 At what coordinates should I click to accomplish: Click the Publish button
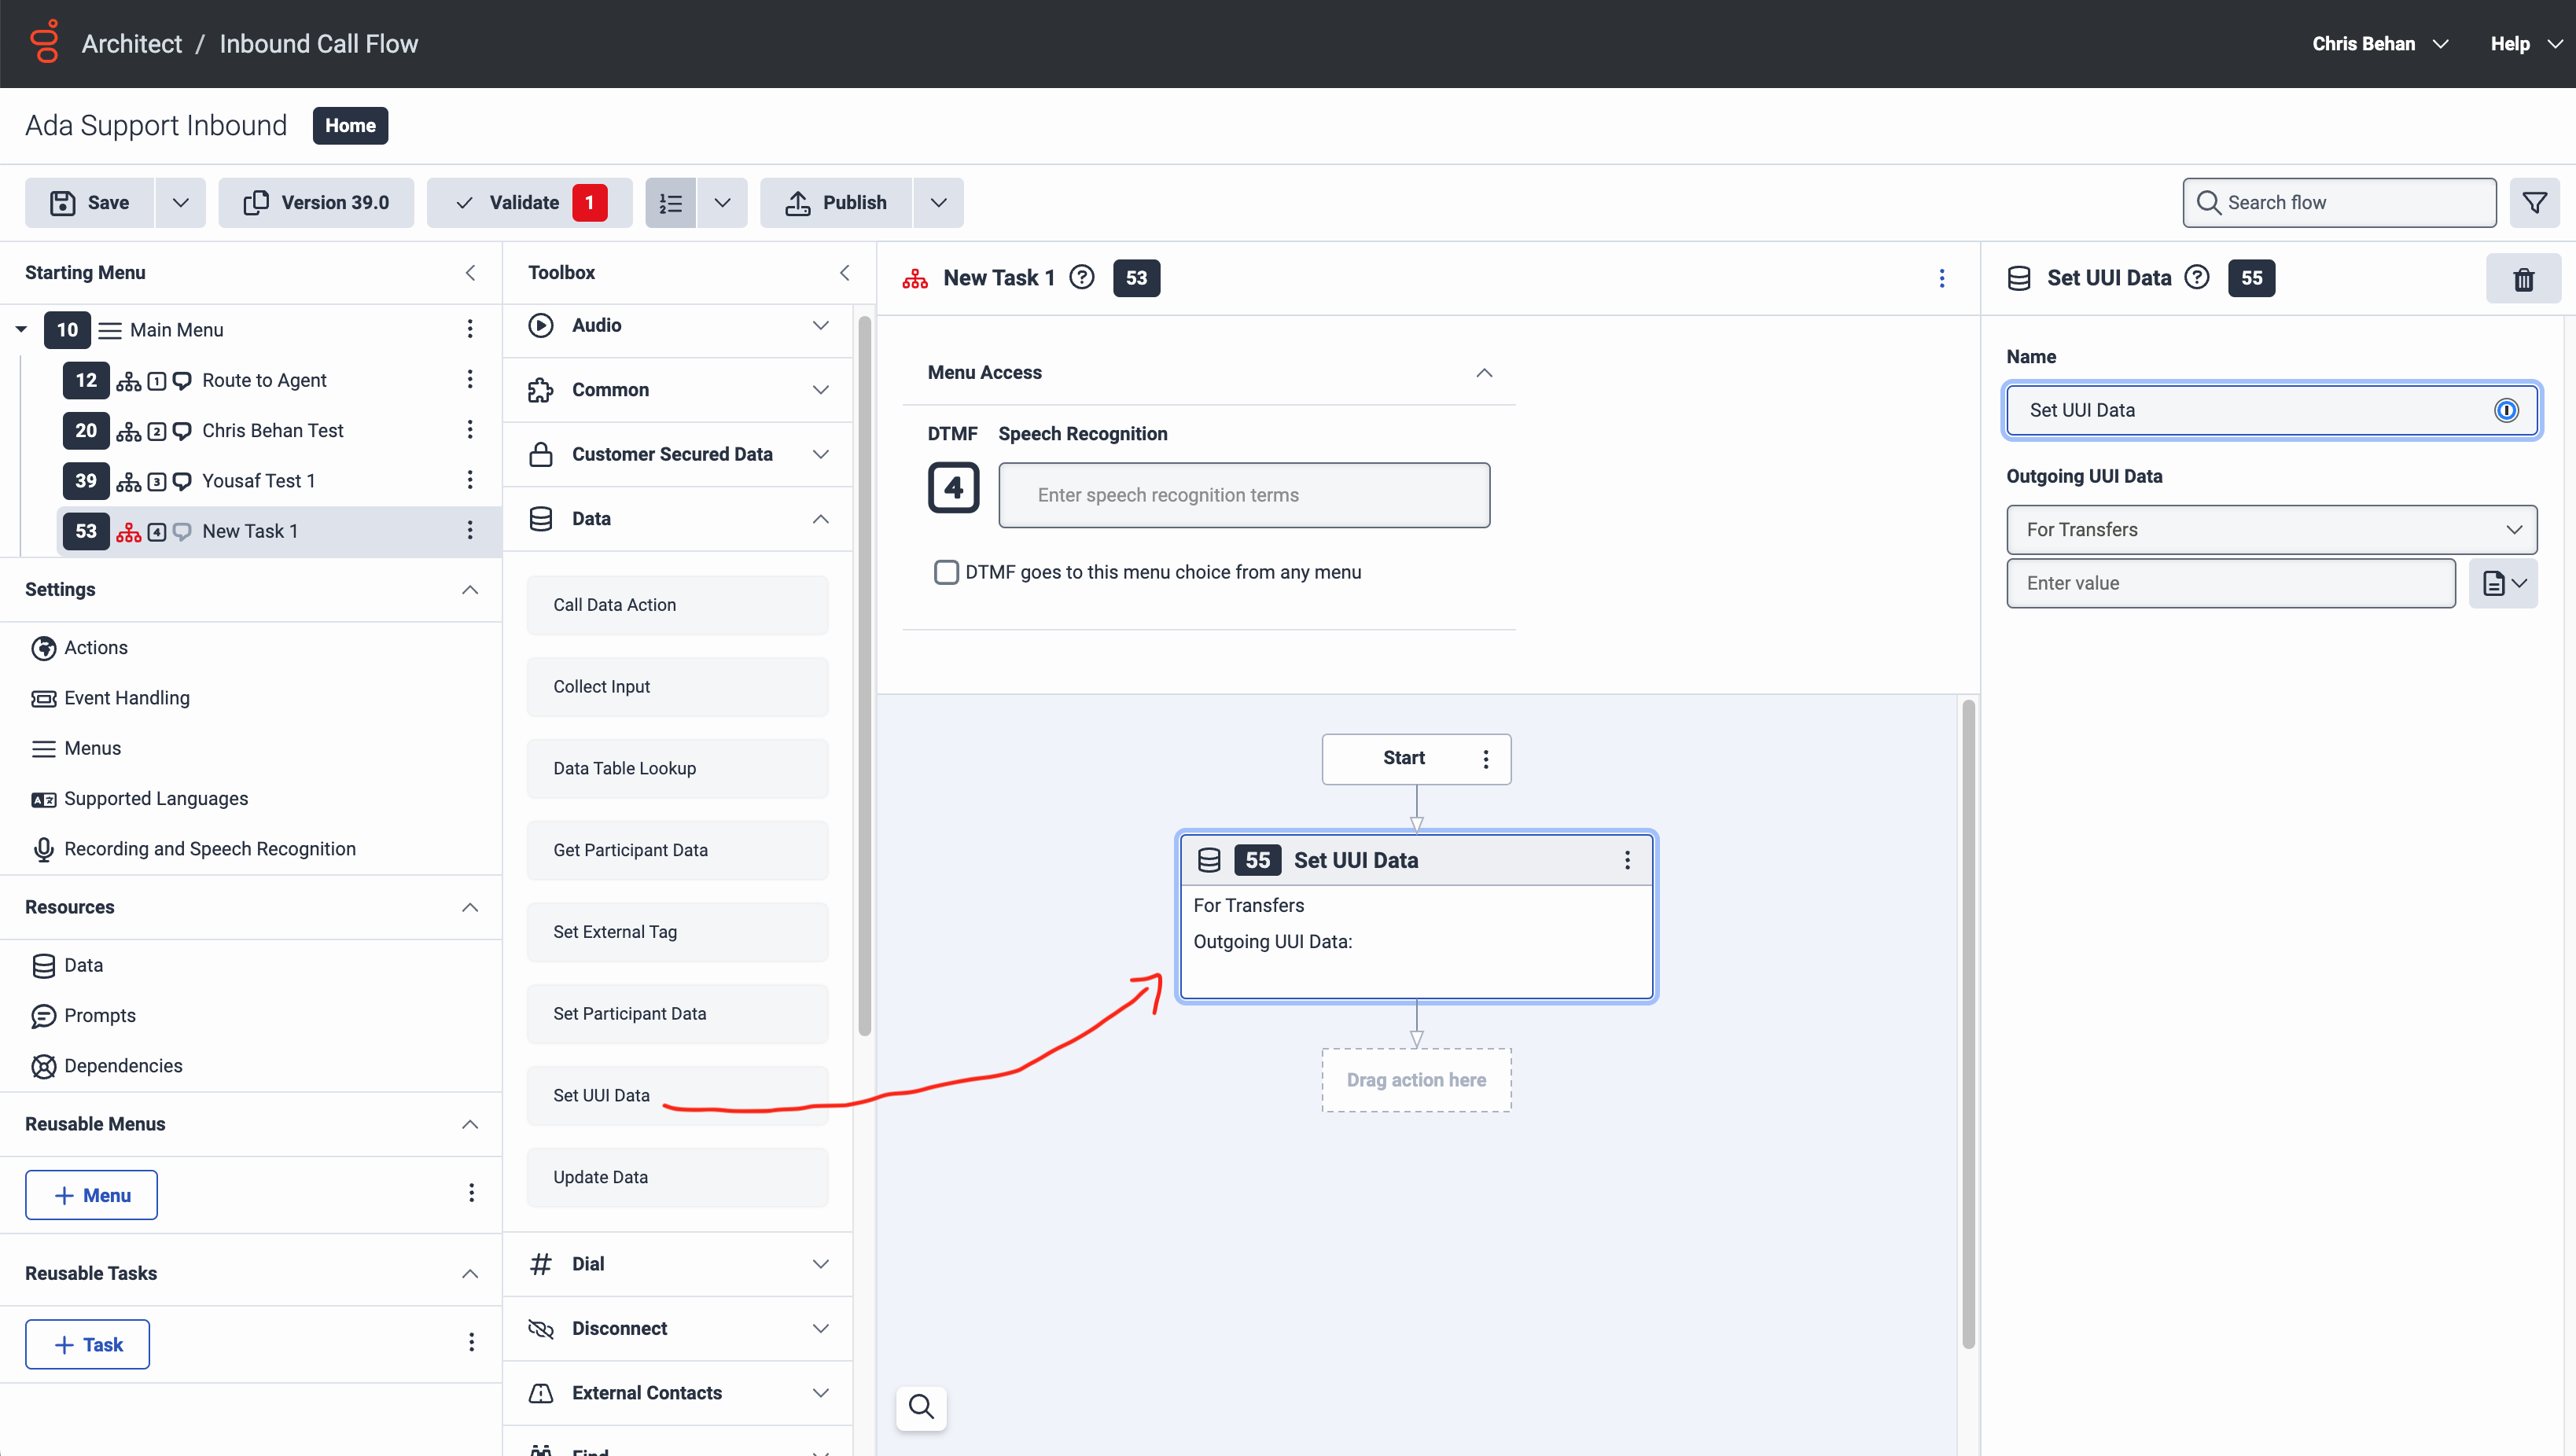[x=838, y=203]
